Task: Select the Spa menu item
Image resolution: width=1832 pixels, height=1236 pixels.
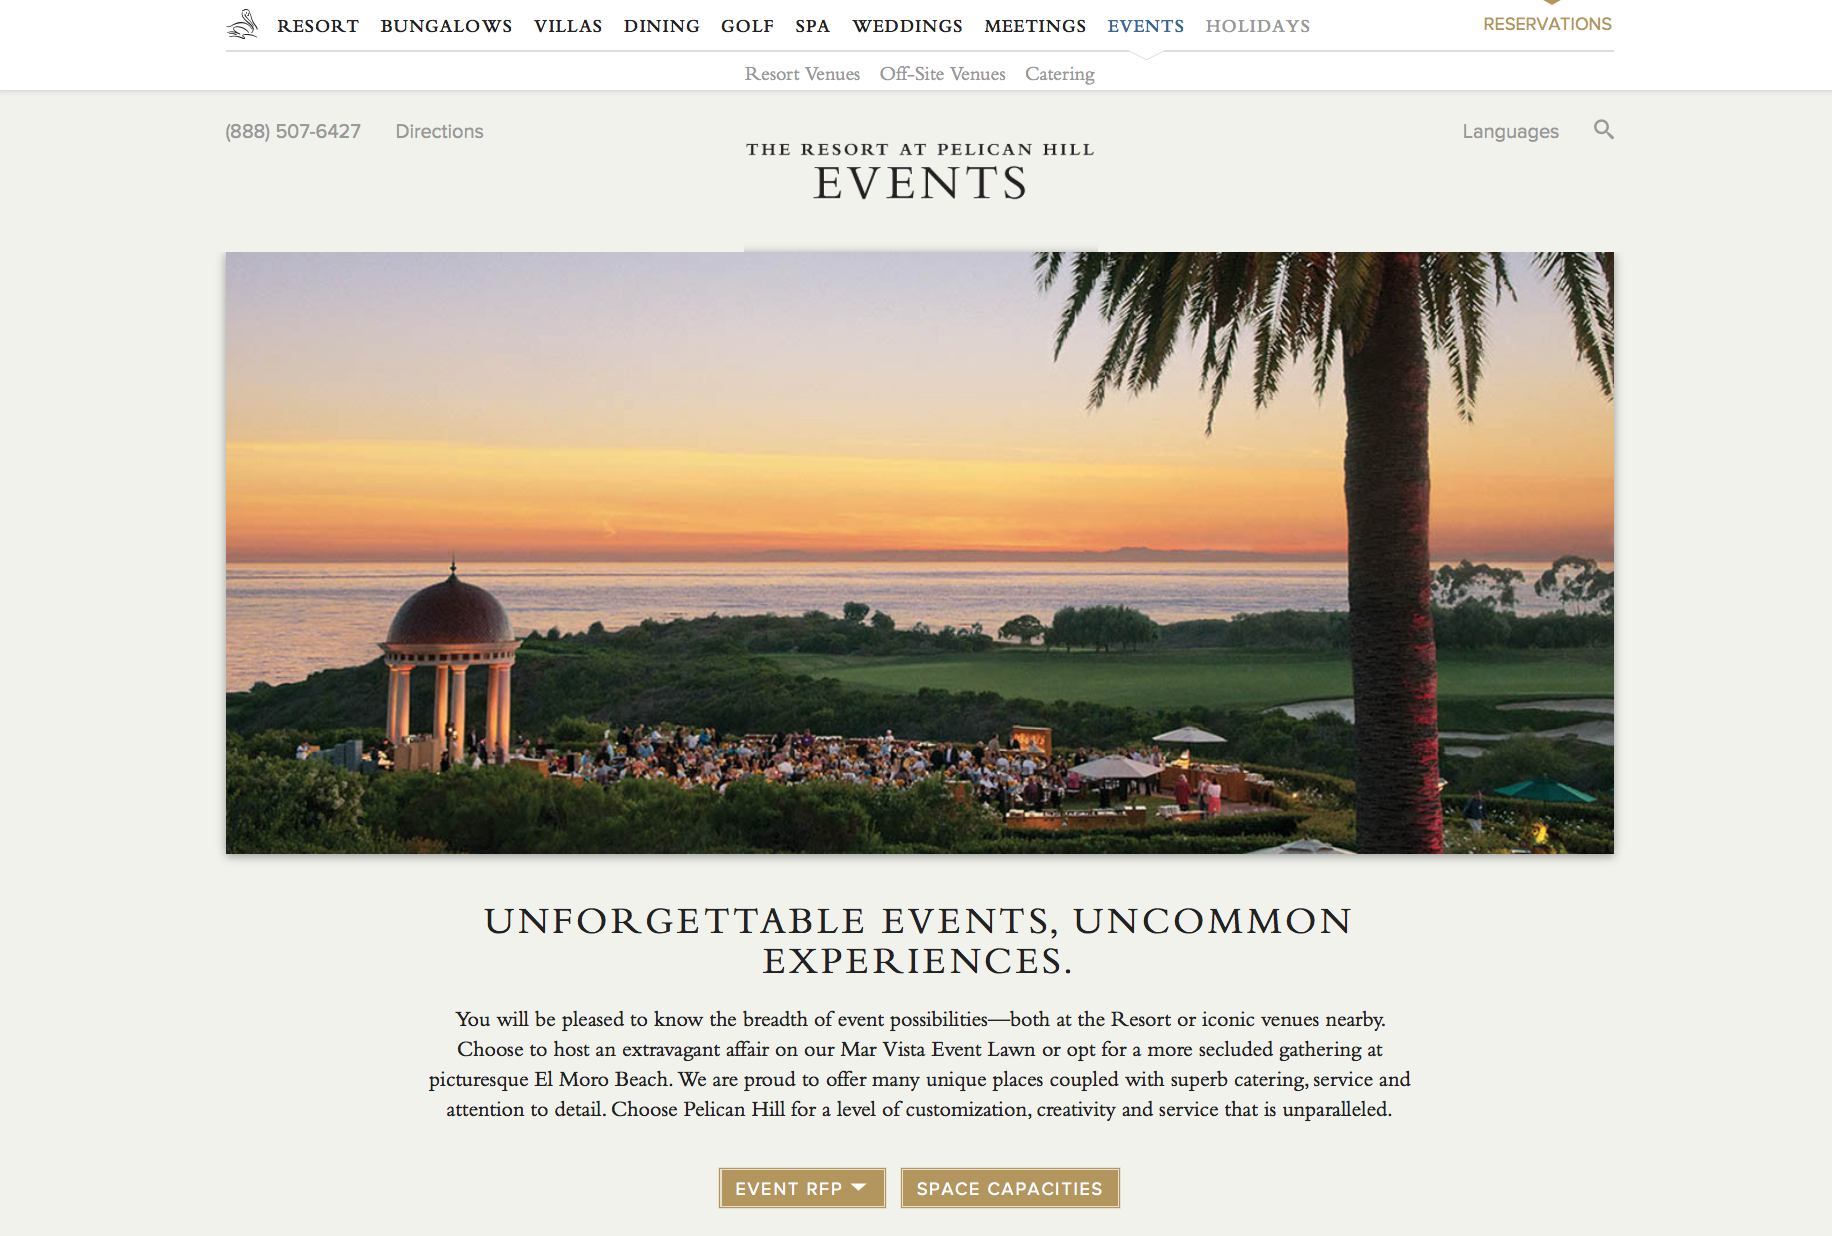Action: pos(813,26)
